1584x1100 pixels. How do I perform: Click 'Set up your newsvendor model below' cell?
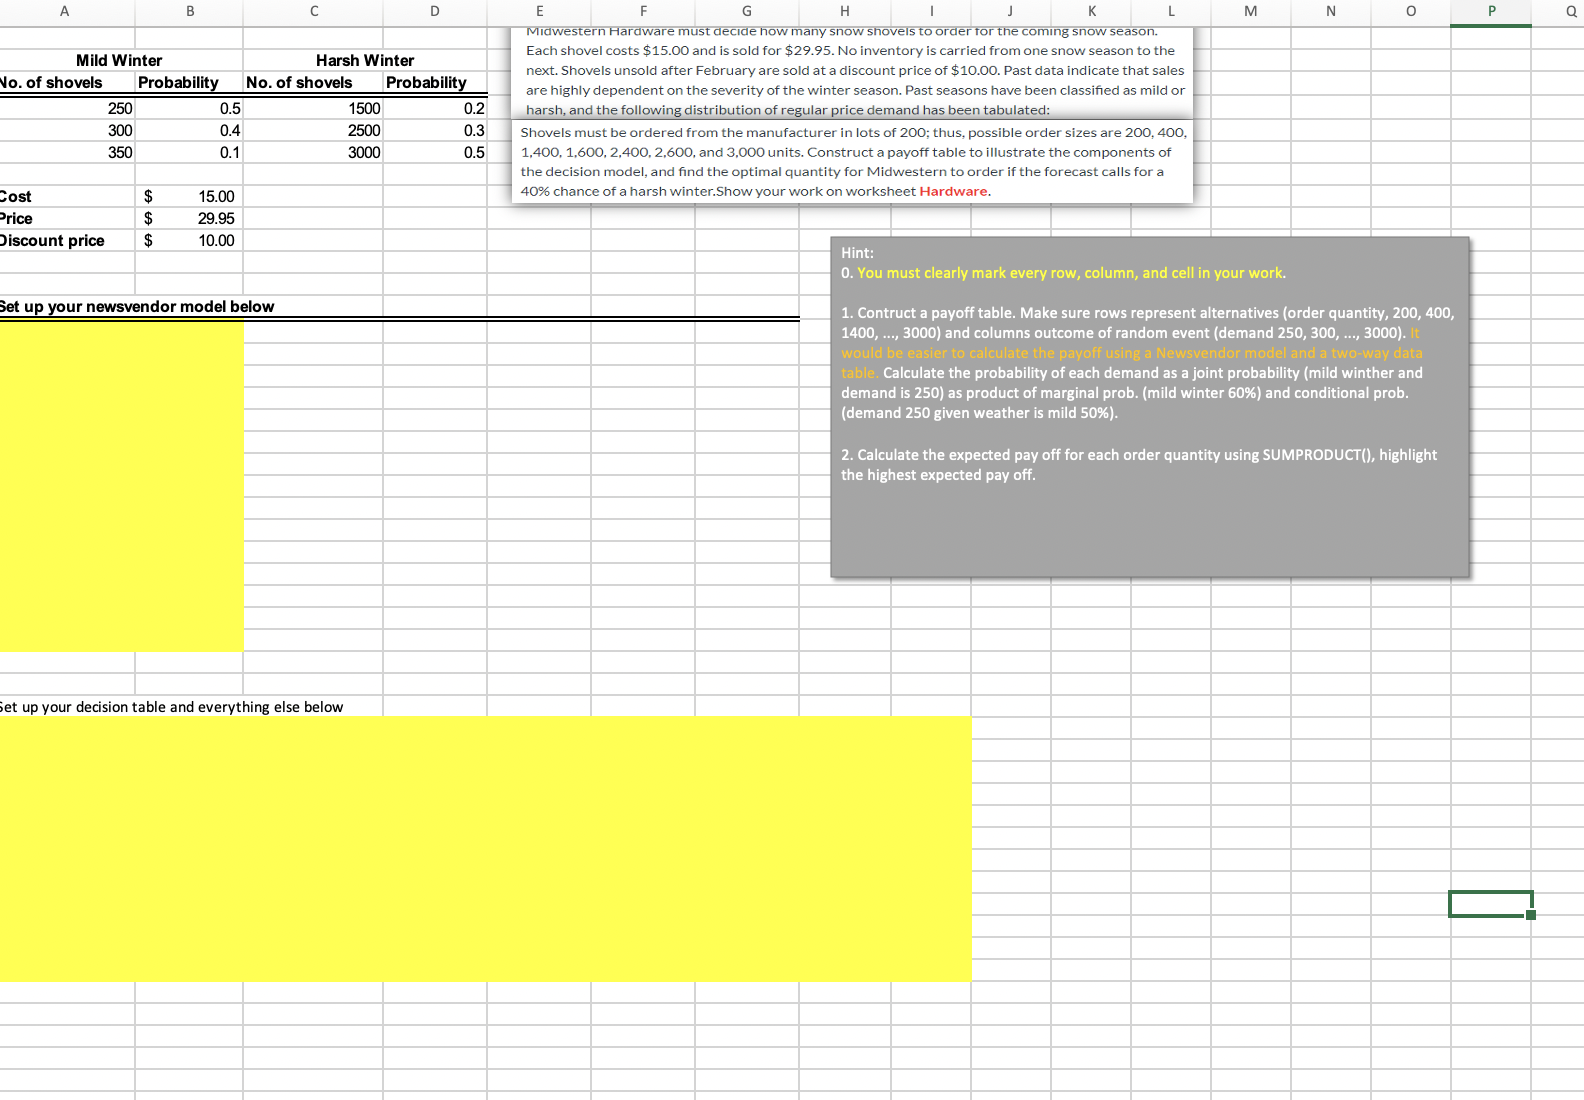tap(136, 306)
